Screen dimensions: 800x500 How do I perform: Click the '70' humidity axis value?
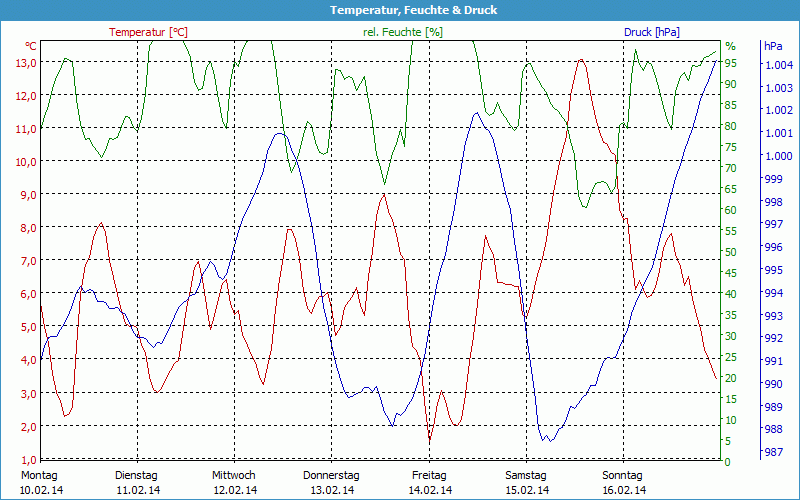[731, 168]
